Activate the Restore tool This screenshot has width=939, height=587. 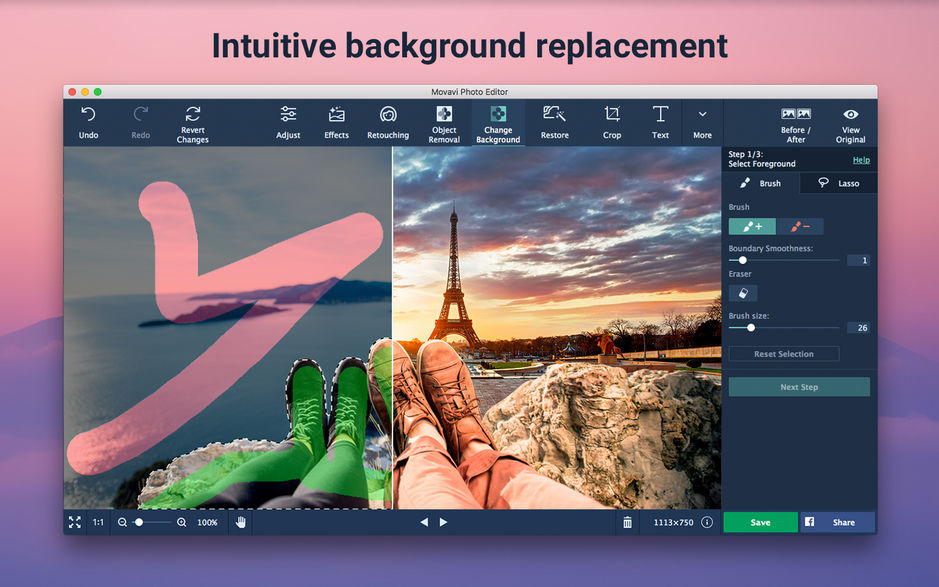pyautogui.click(x=554, y=122)
